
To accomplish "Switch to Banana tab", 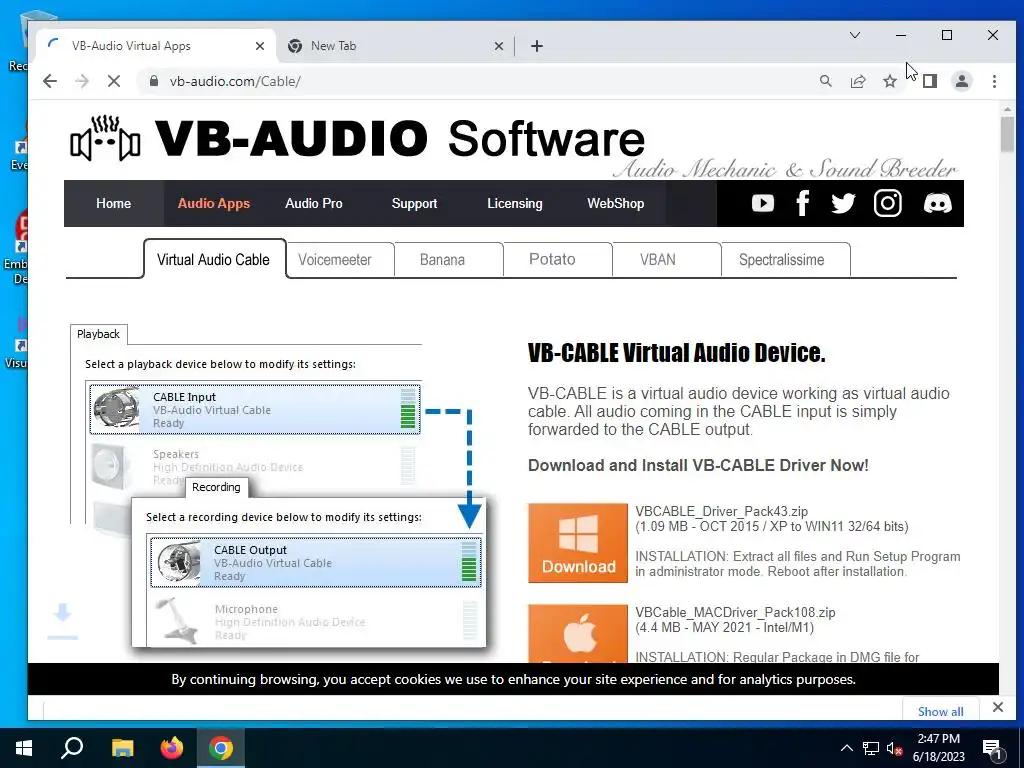I will click(x=442, y=259).
